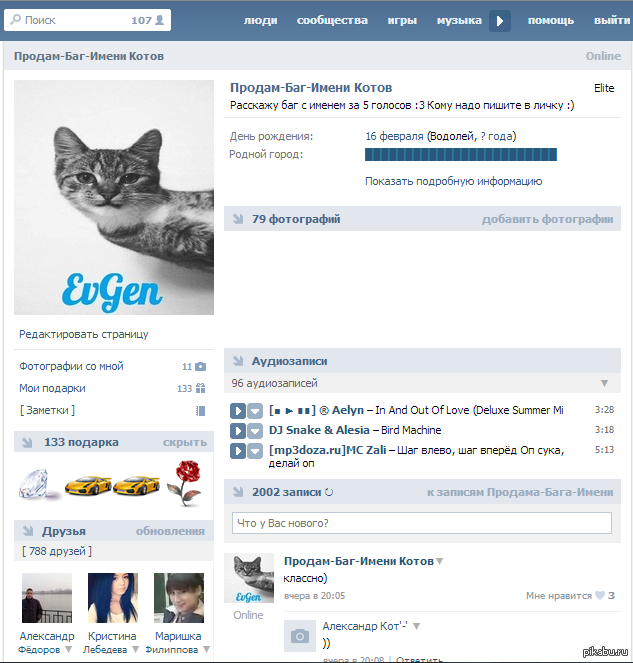Click the Мне нравится label on the post

[x=559, y=596]
